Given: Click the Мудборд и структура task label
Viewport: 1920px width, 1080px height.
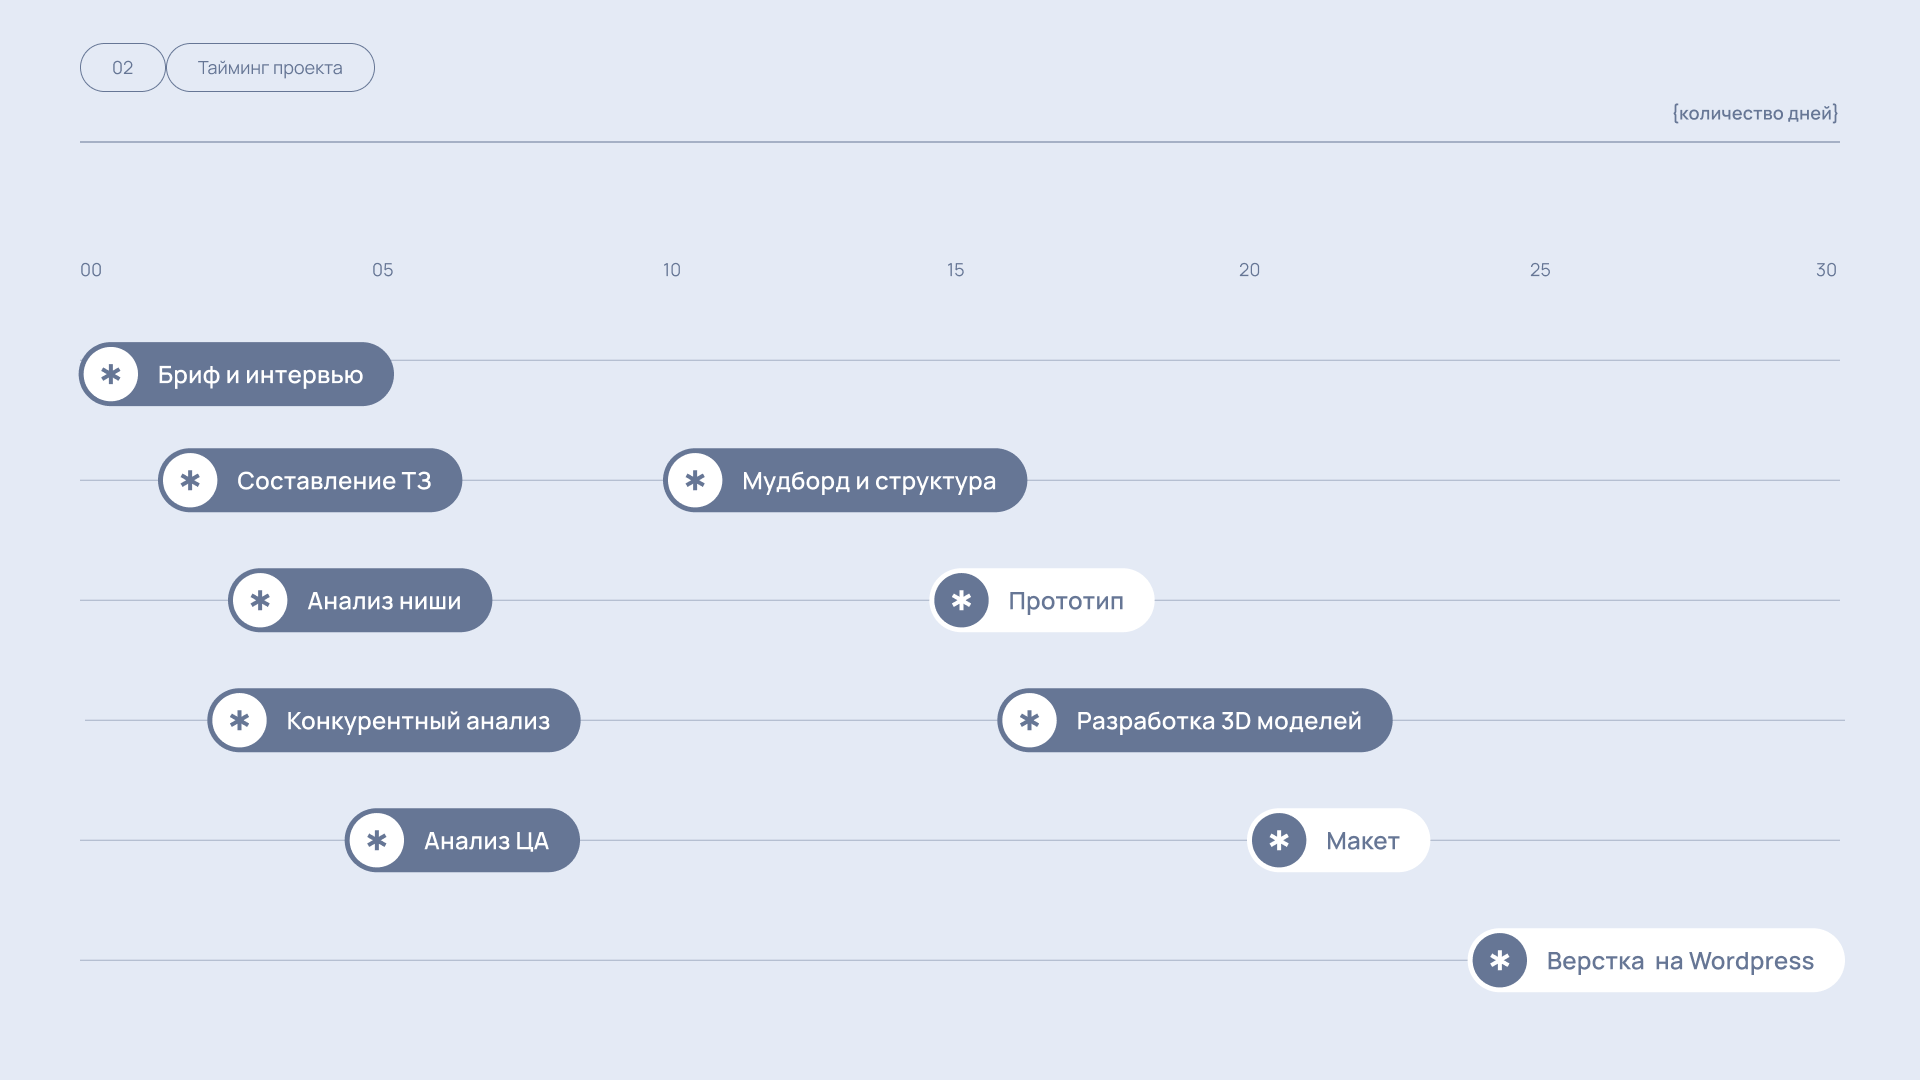Looking at the screenshot, I should pyautogui.click(x=869, y=481).
